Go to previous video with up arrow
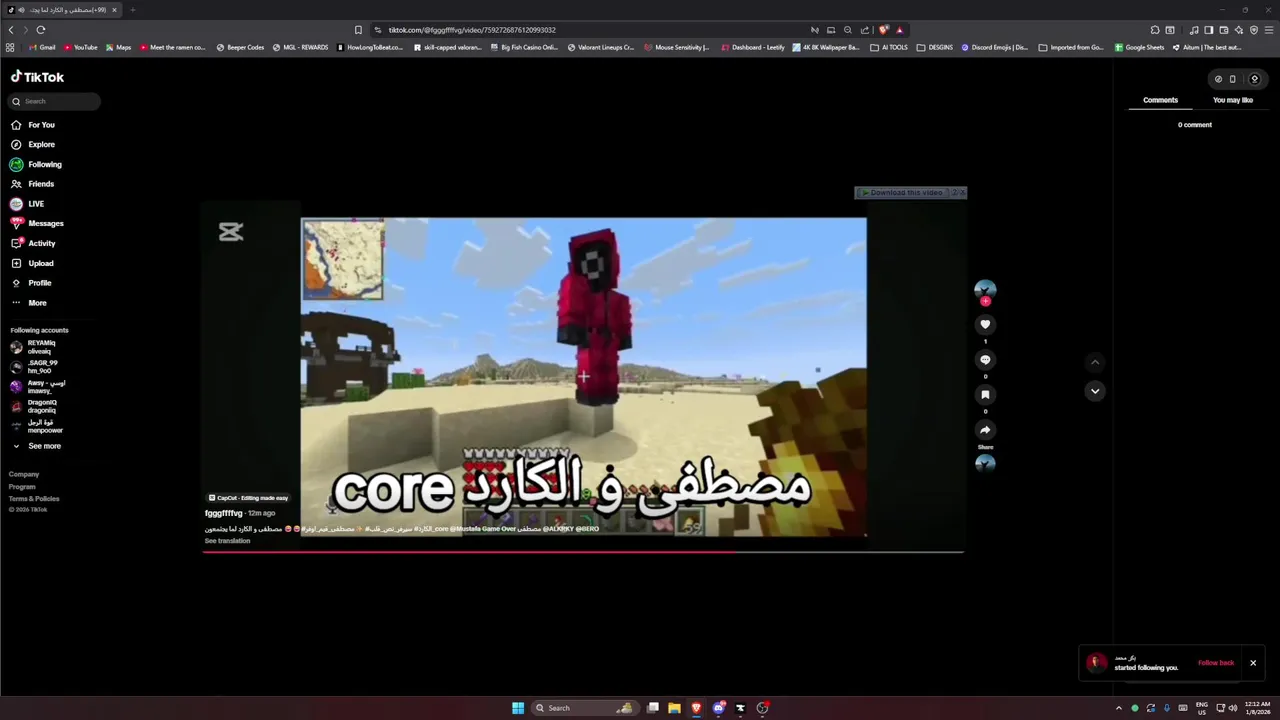The height and width of the screenshot is (720, 1280). pos(1095,362)
